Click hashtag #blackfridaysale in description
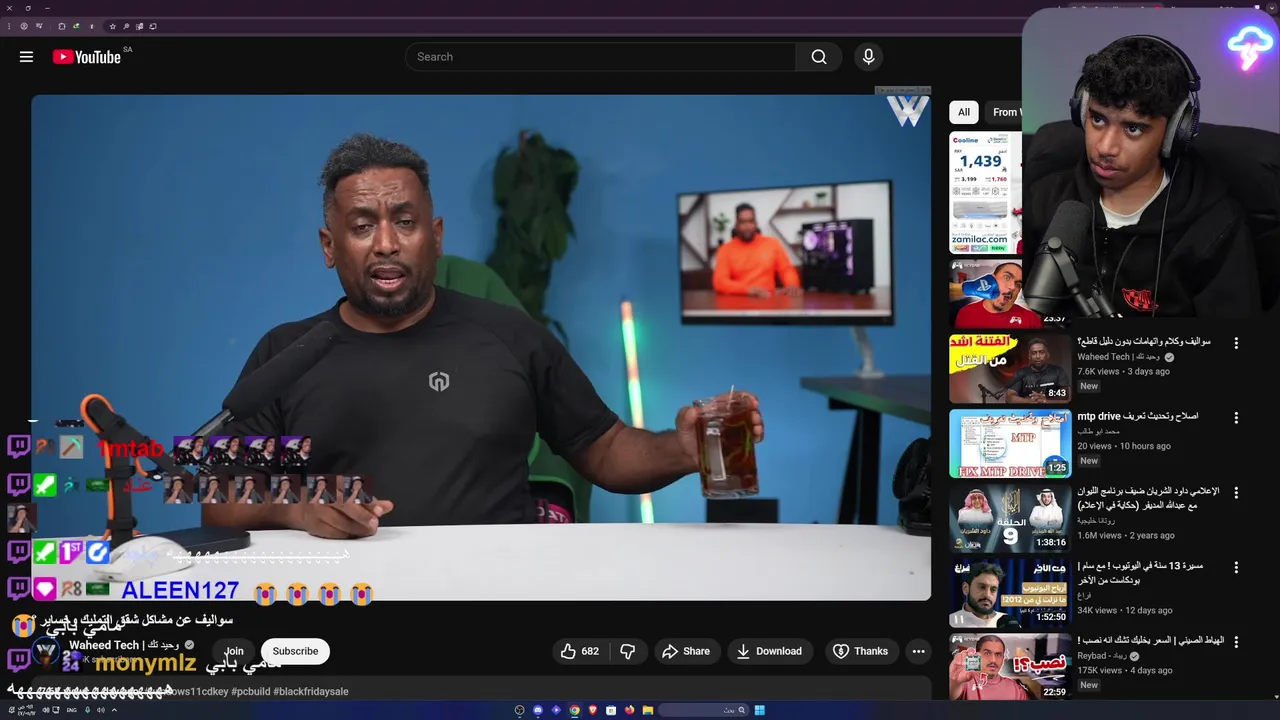 click(311, 691)
